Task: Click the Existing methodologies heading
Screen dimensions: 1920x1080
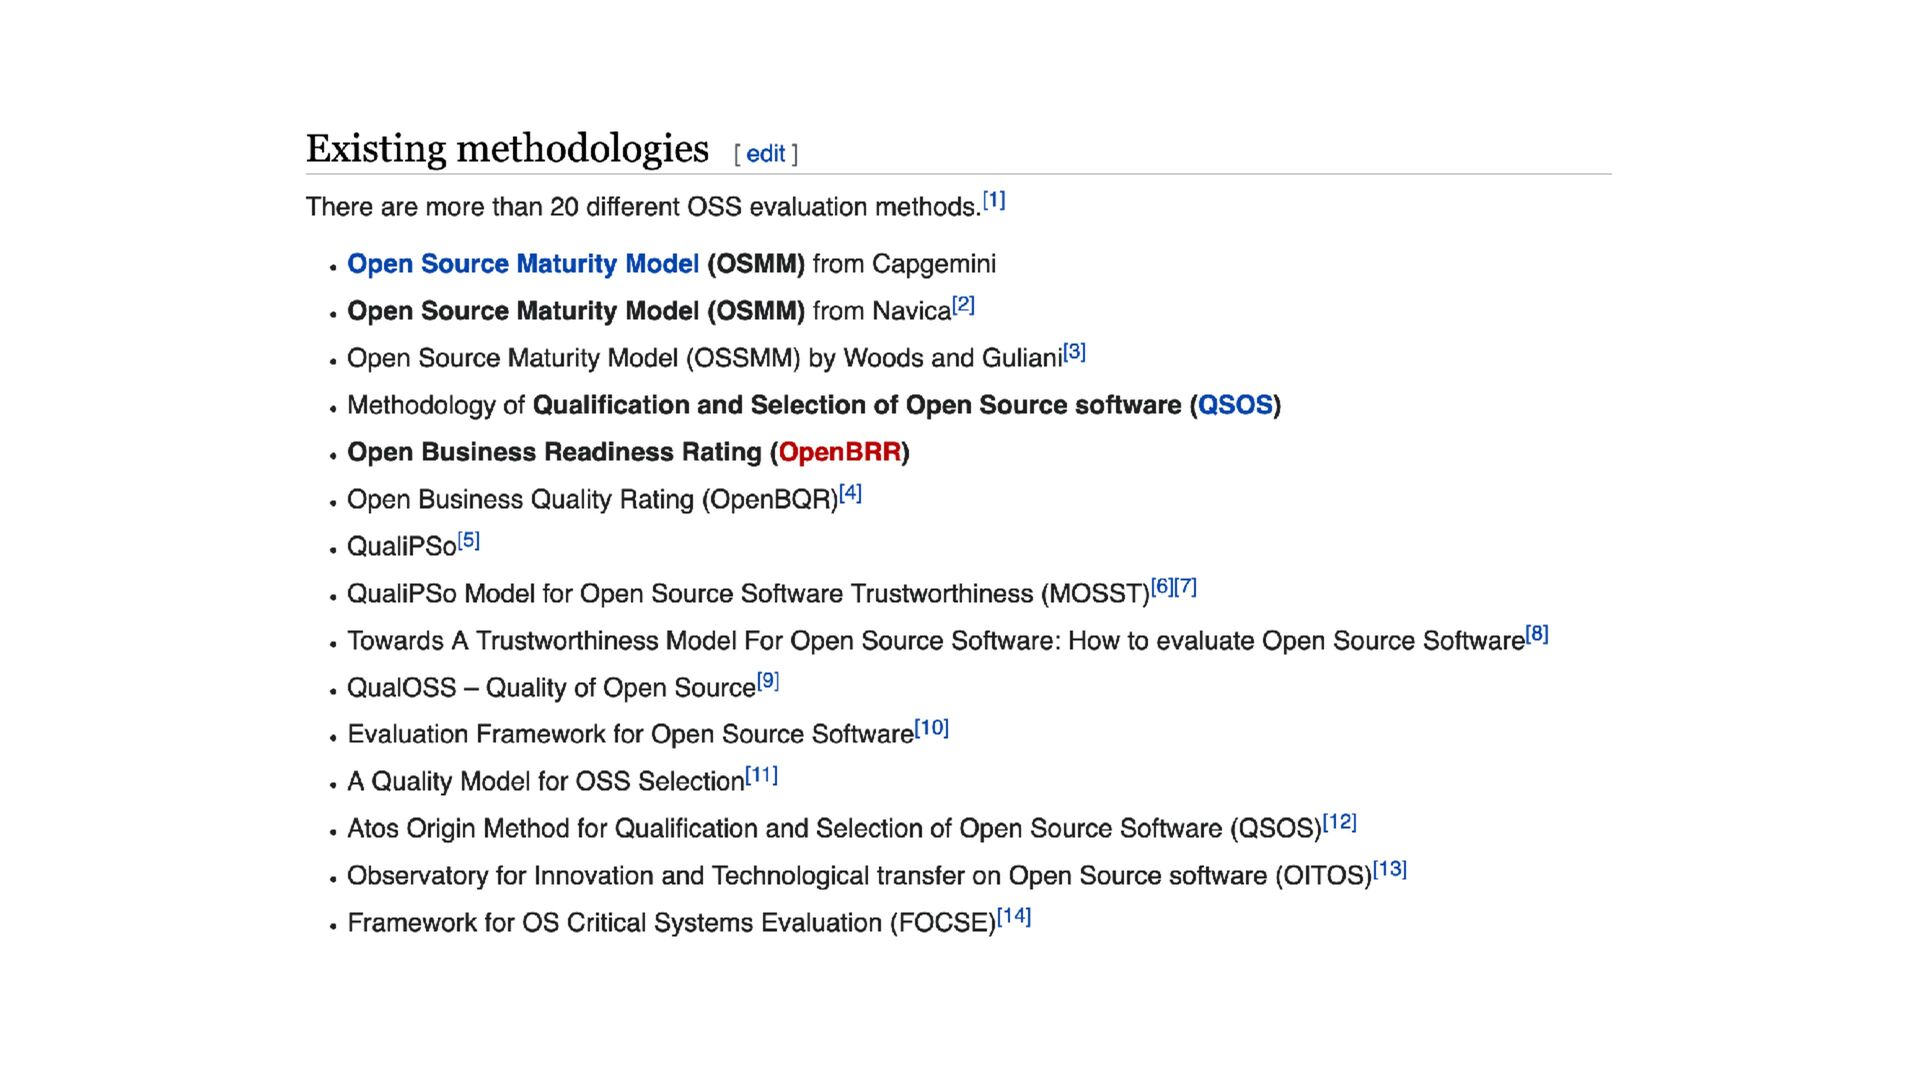Action: coord(507,149)
